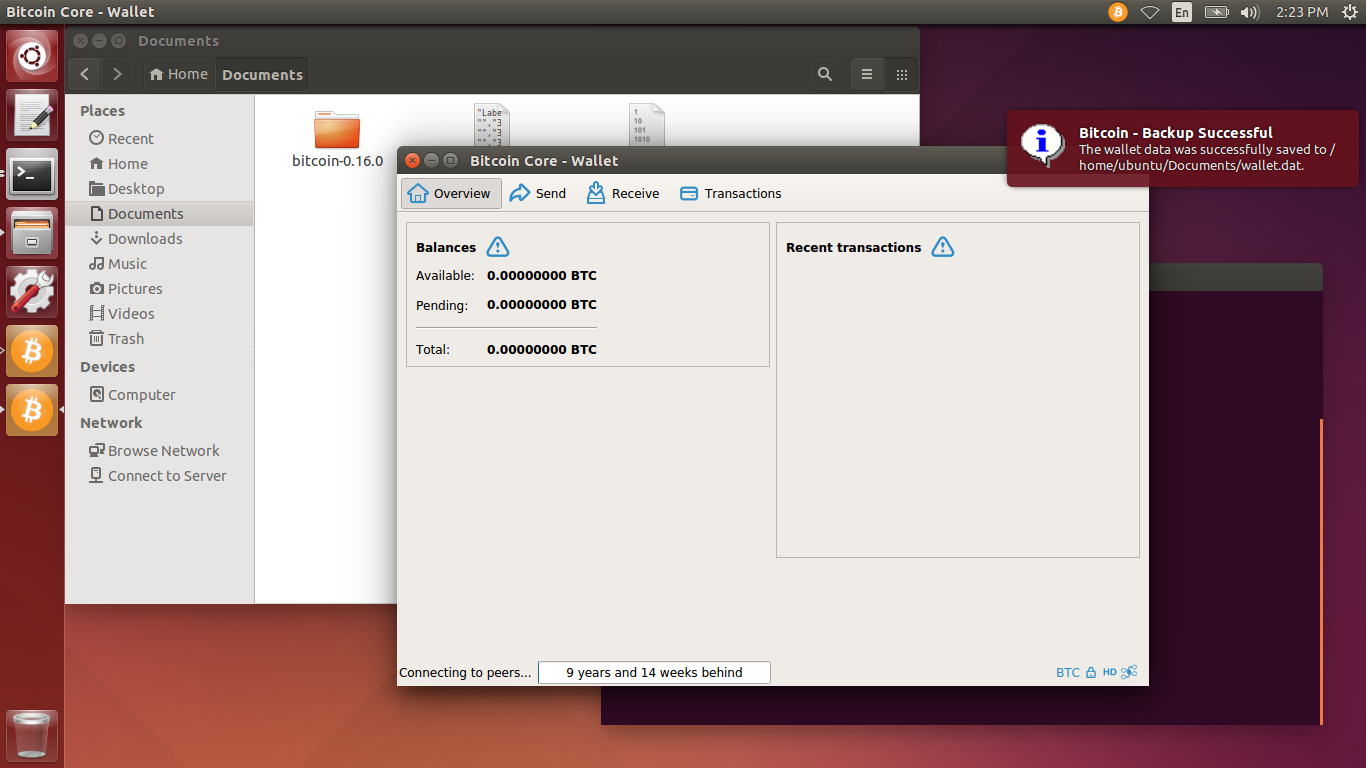Open the Ubuntu Dash search launcher
The image size is (1366, 768).
click(x=32, y=56)
